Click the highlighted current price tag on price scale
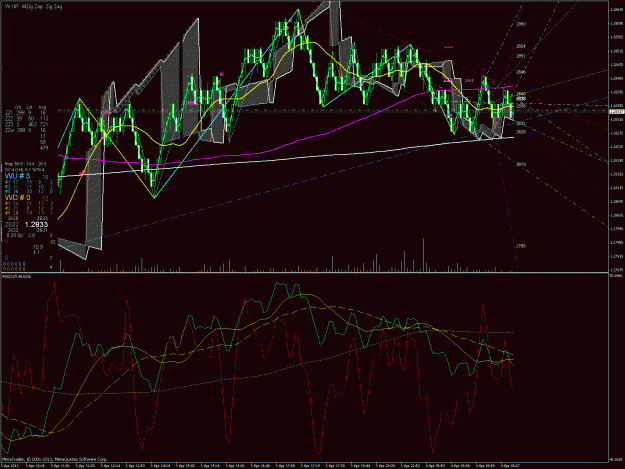 (617, 112)
